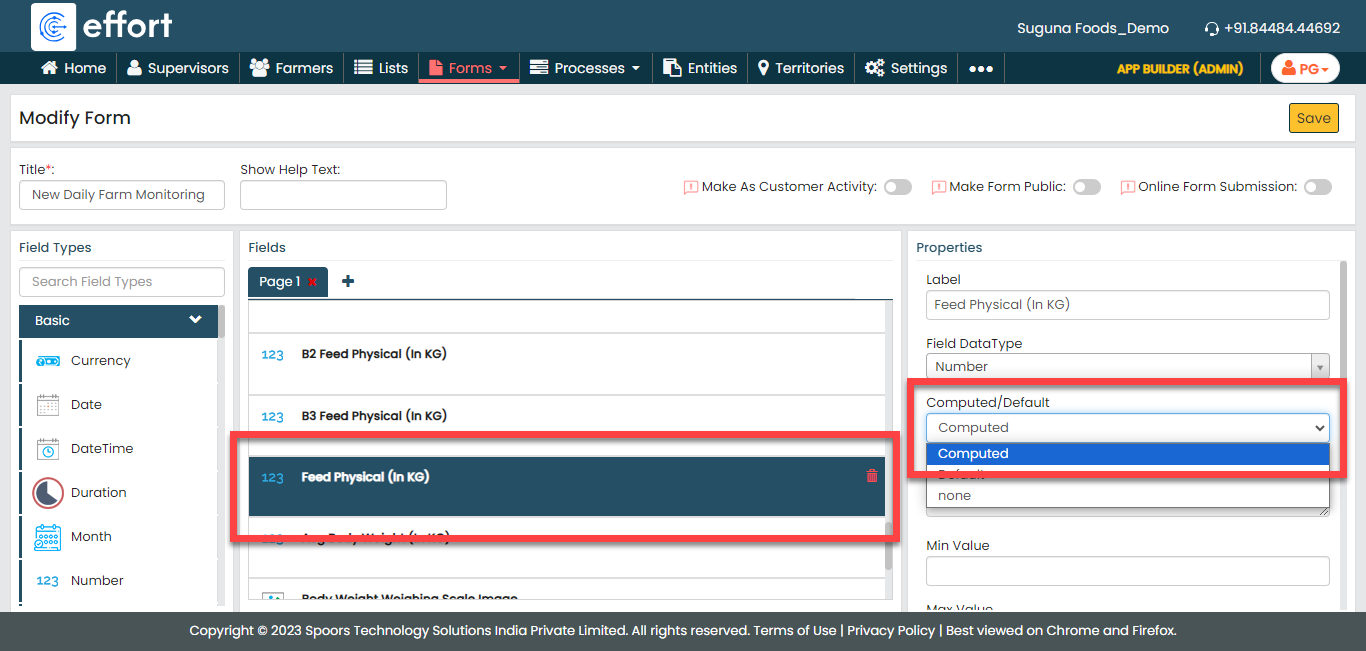This screenshot has height=651, width=1366.
Task: Toggle Make As Customer Activity switch
Action: [x=897, y=187]
